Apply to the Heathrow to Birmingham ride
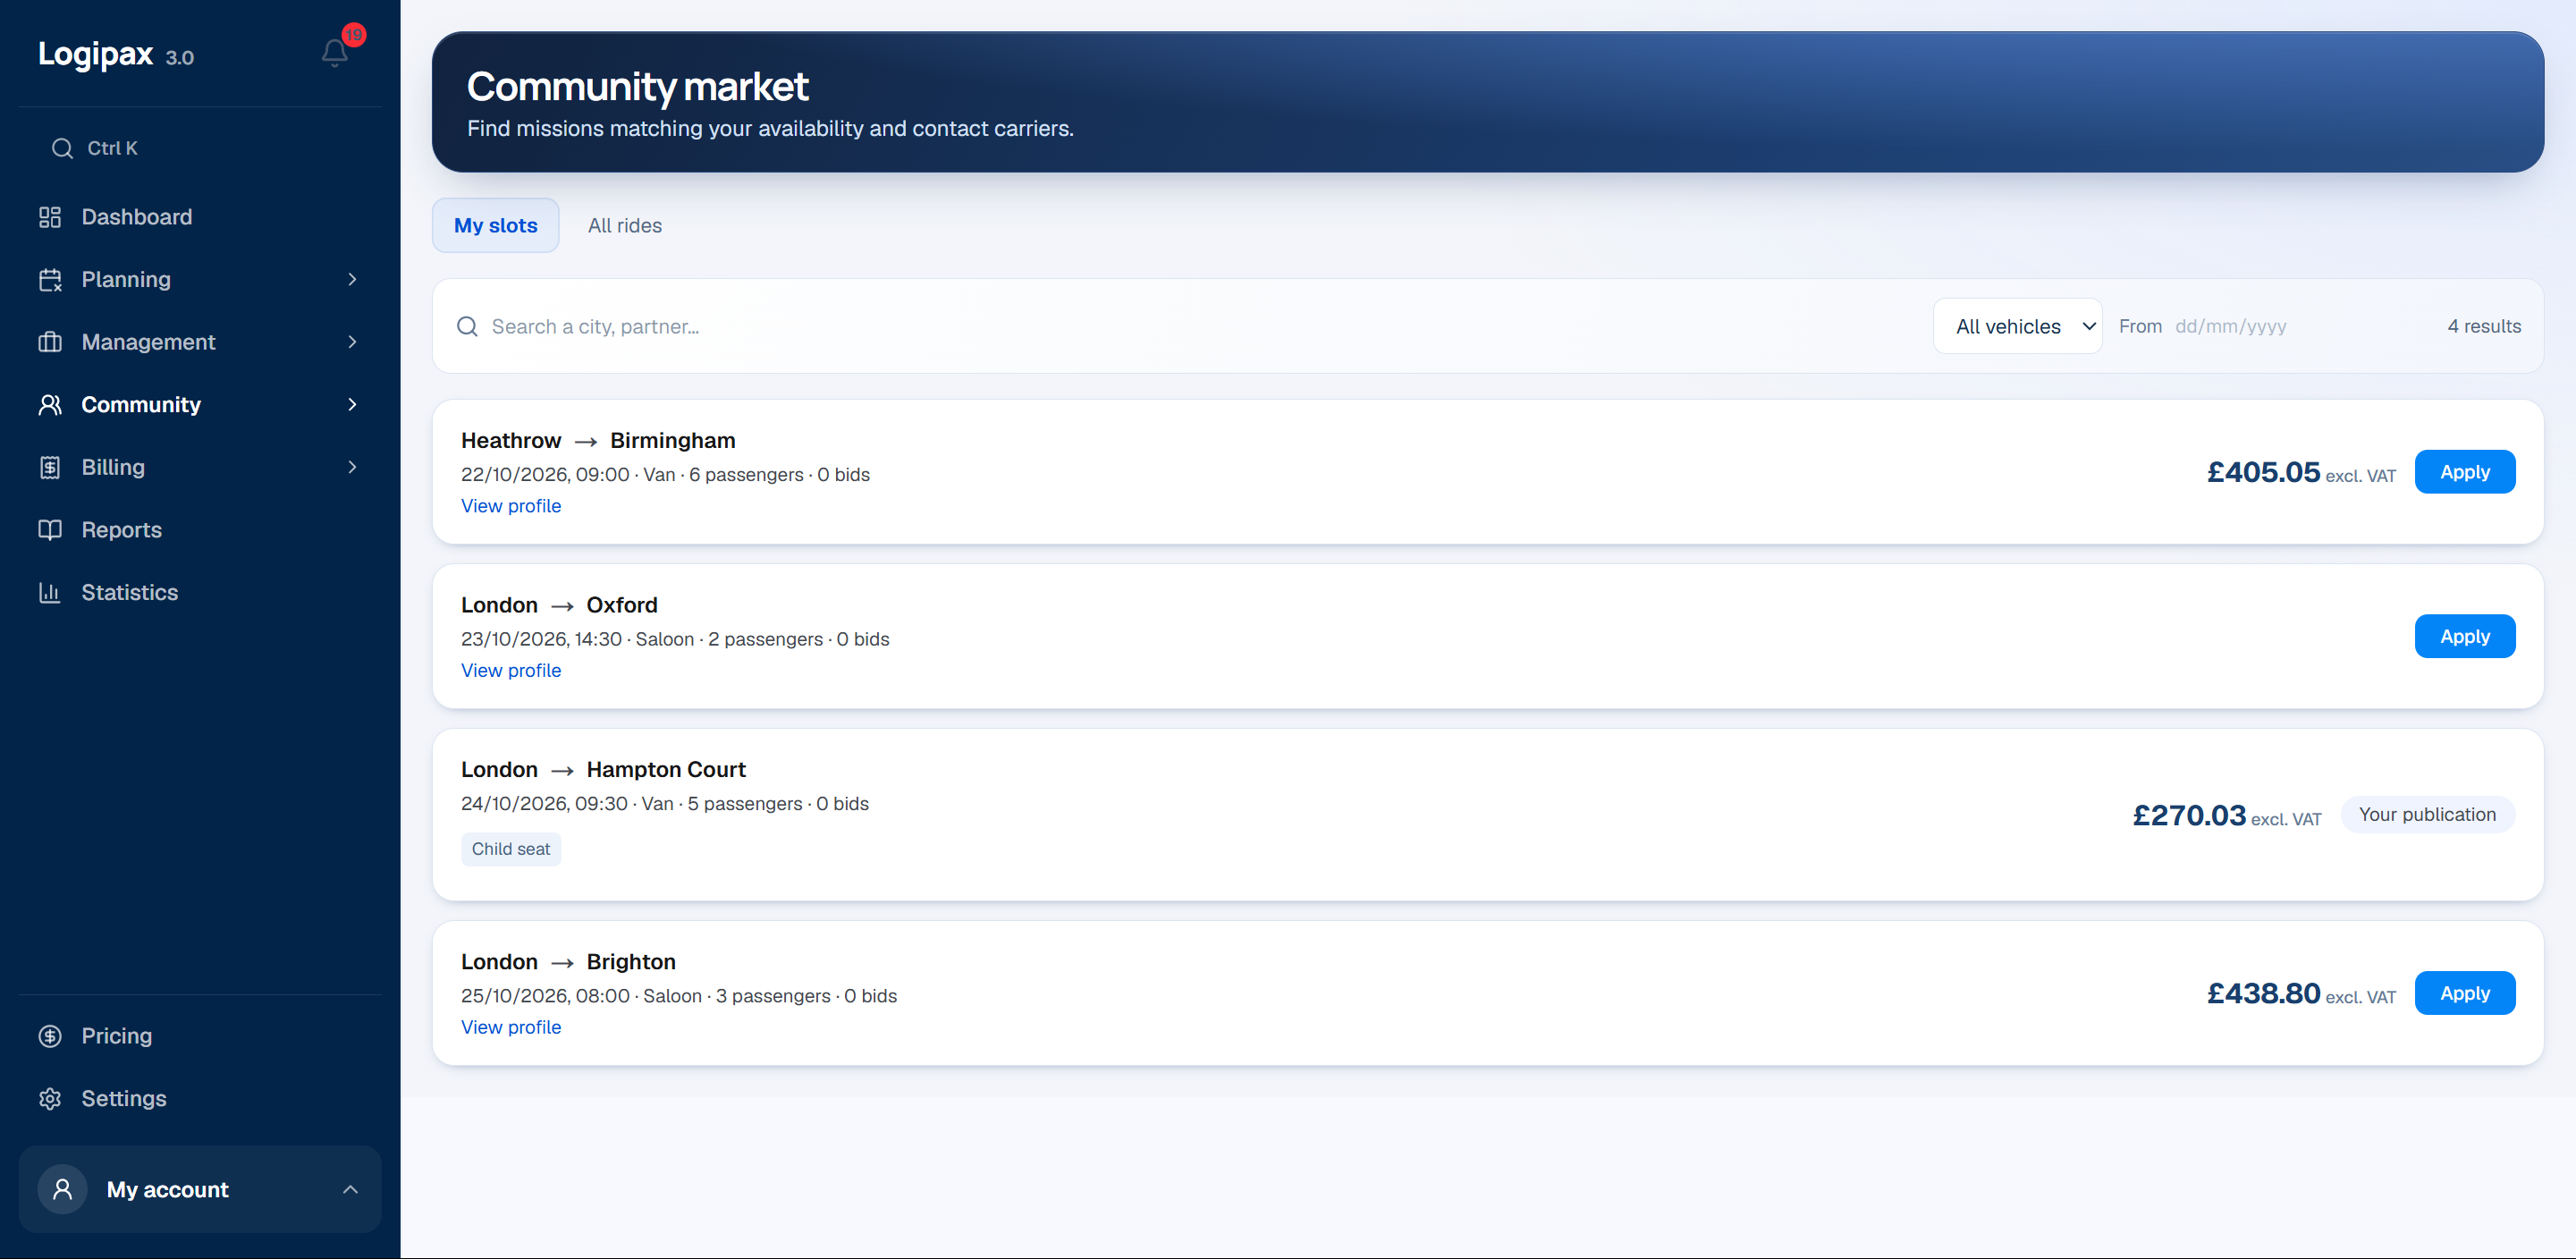Screen dimensions: 2576x1259 (2464, 472)
